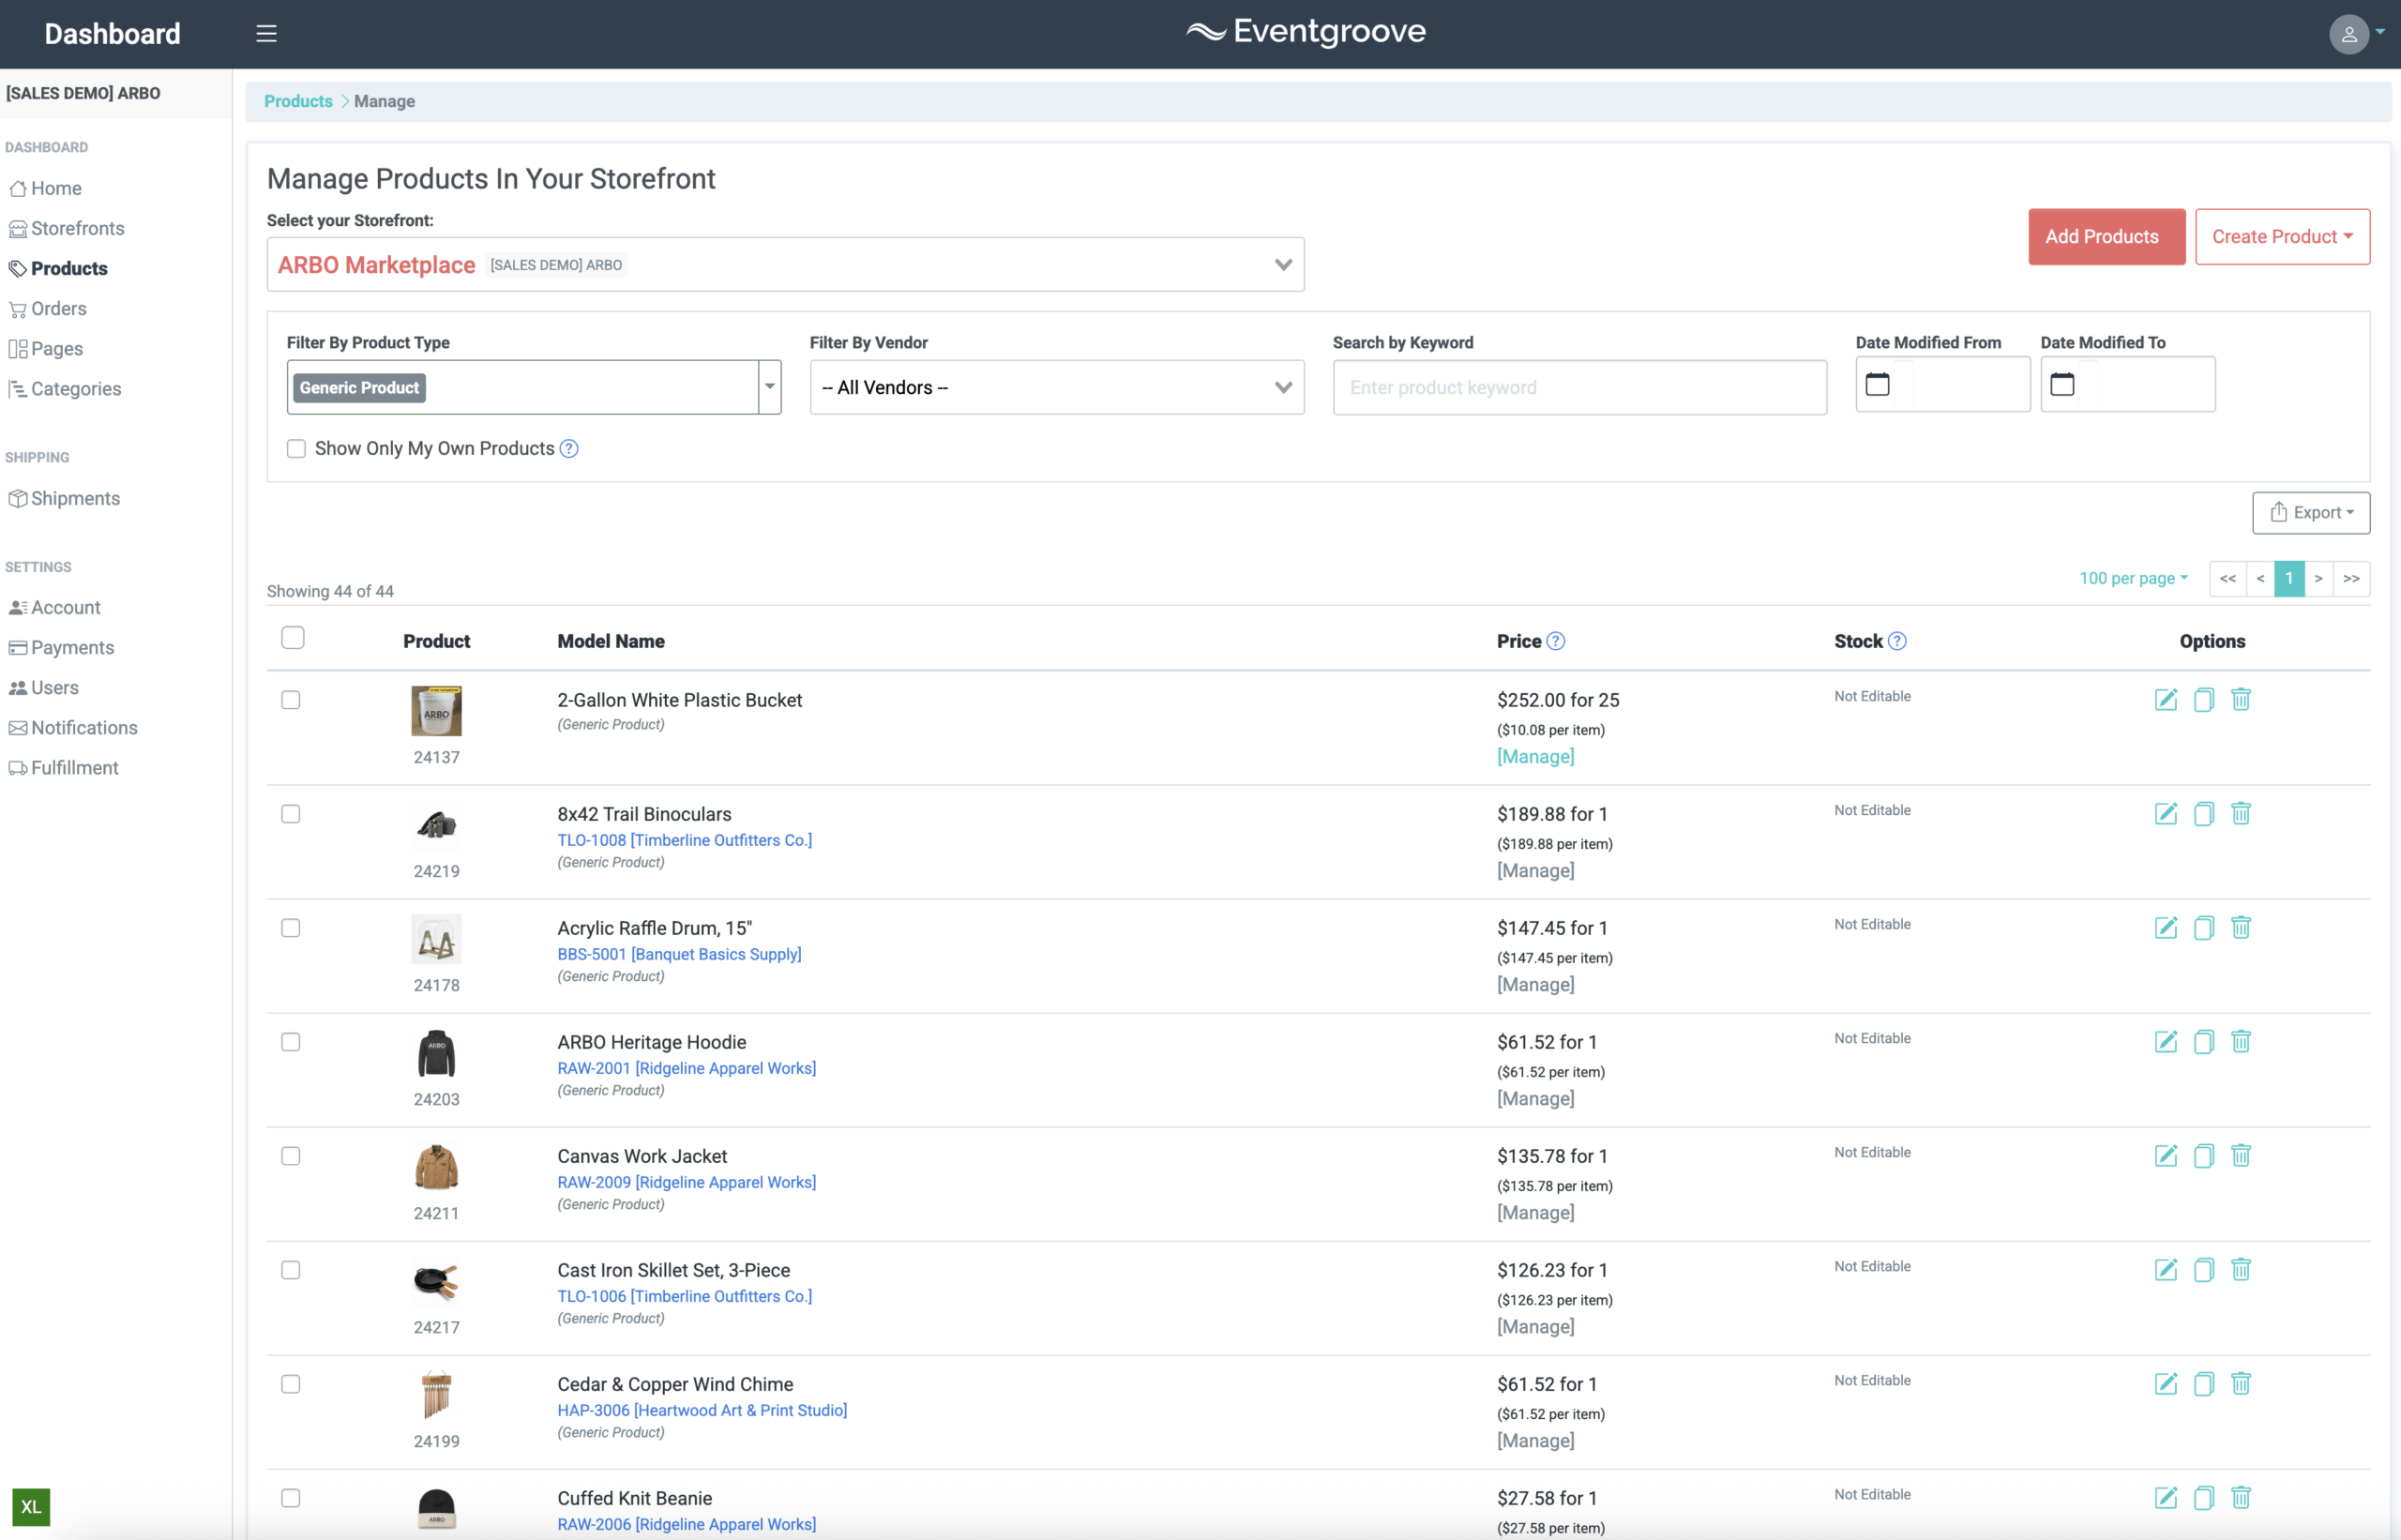Open the Date Modified To calendar picker
Screen dimensions: 2401x1540
2062,384
